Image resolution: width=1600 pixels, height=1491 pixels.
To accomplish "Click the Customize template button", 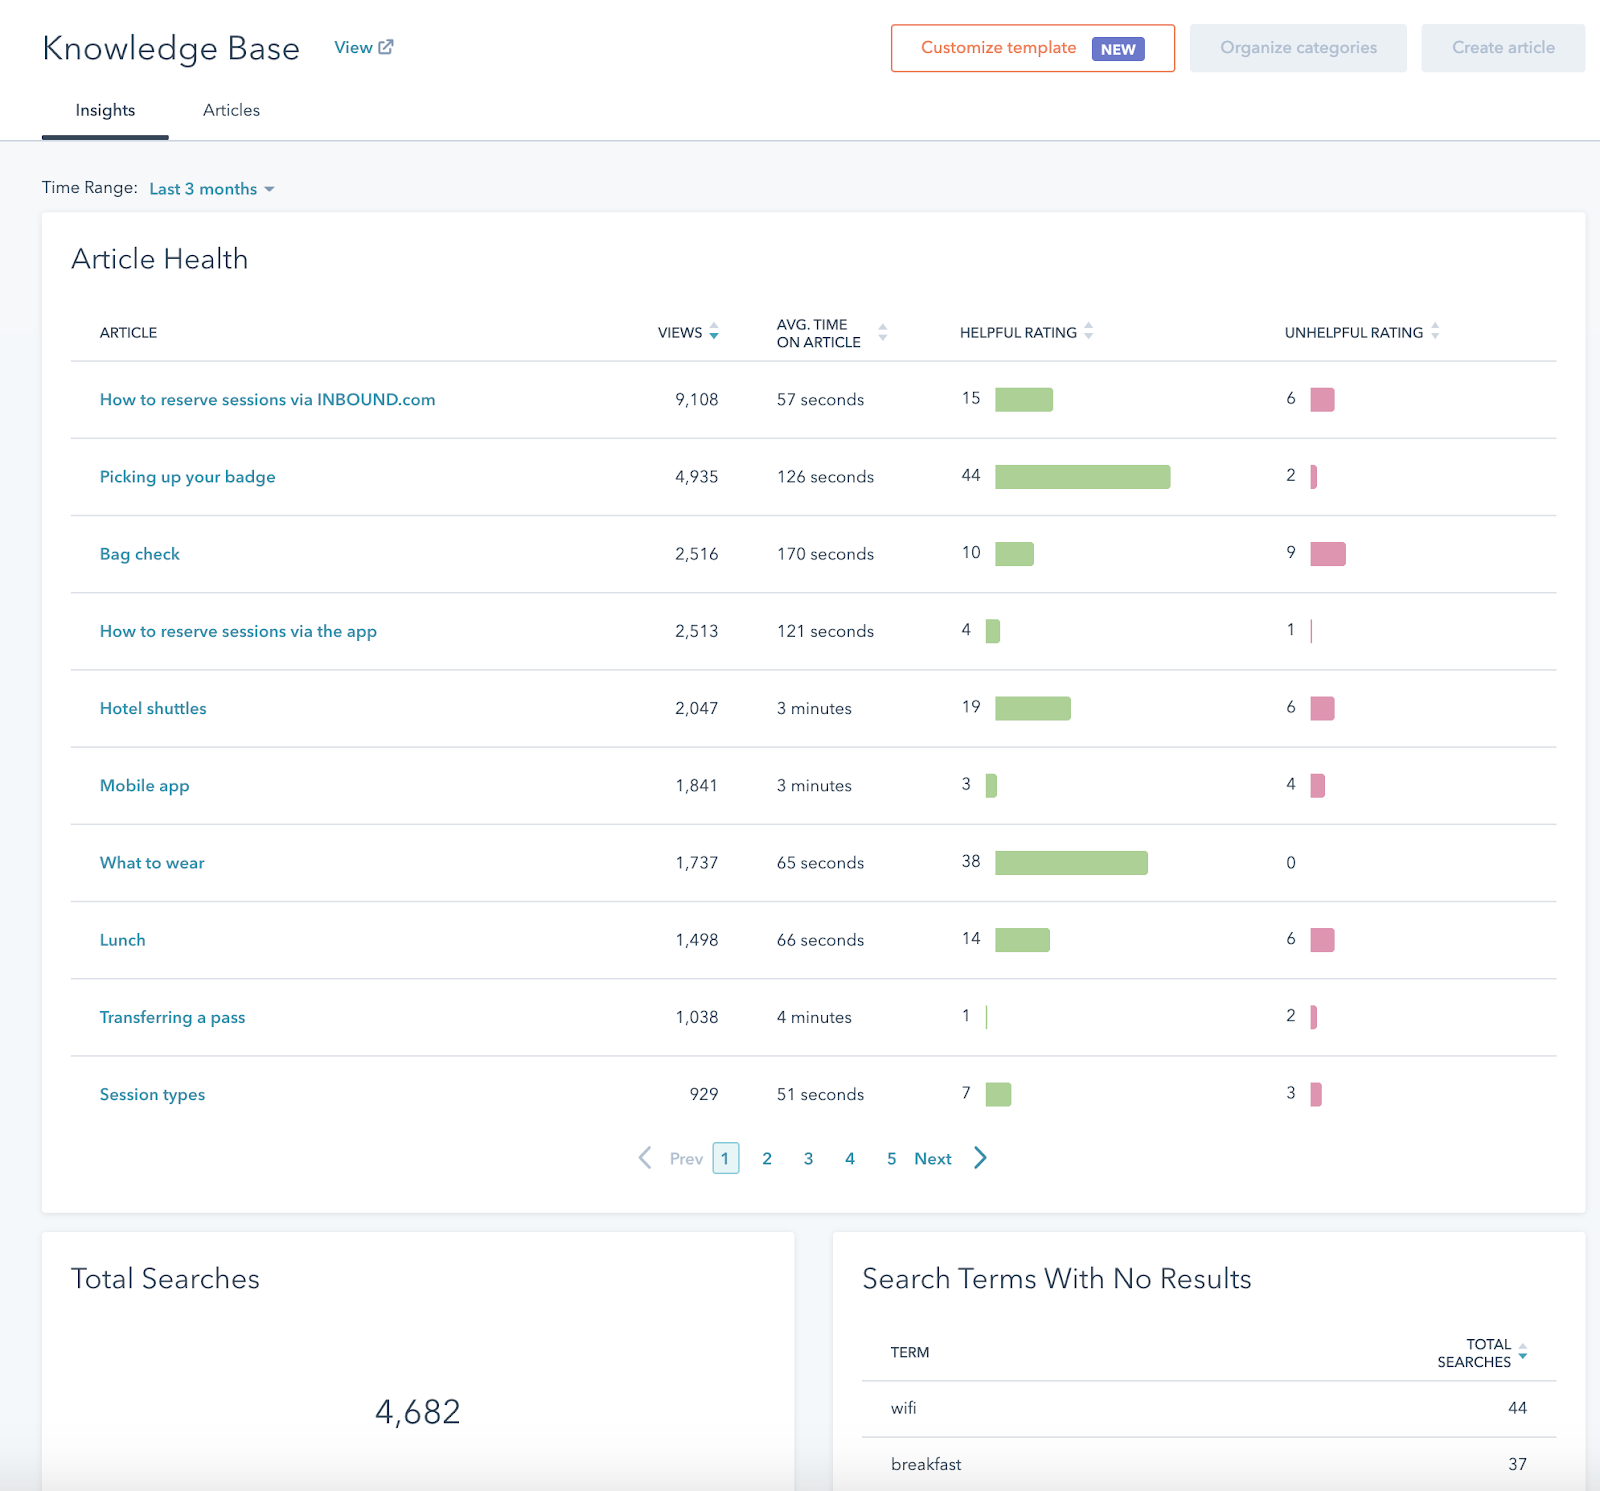I will (x=1032, y=48).
